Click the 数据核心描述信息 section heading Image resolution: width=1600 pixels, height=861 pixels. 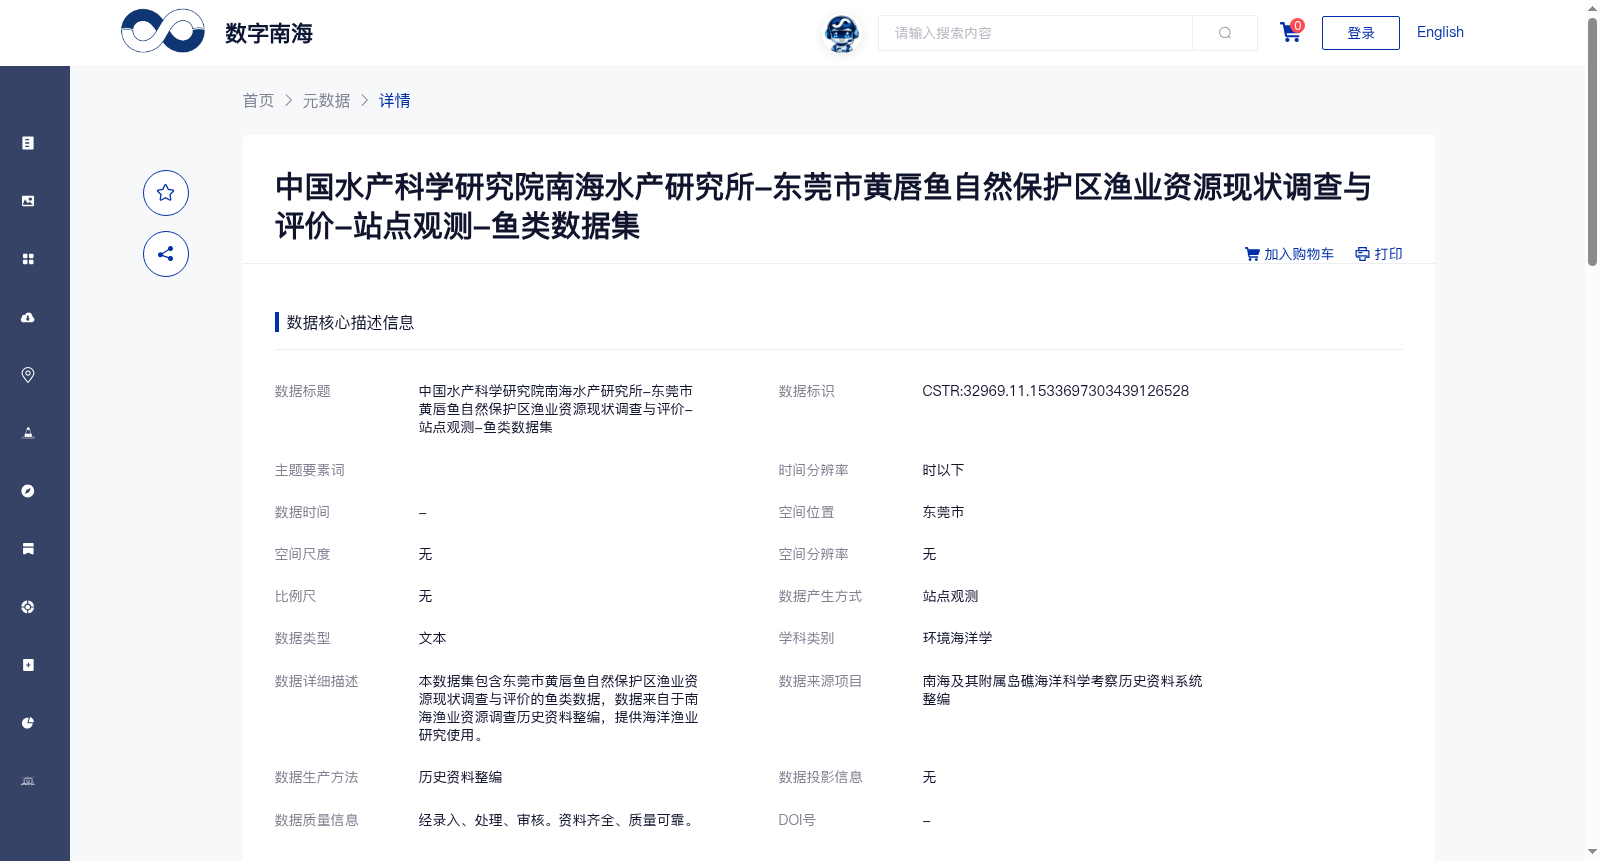[350, 322]
